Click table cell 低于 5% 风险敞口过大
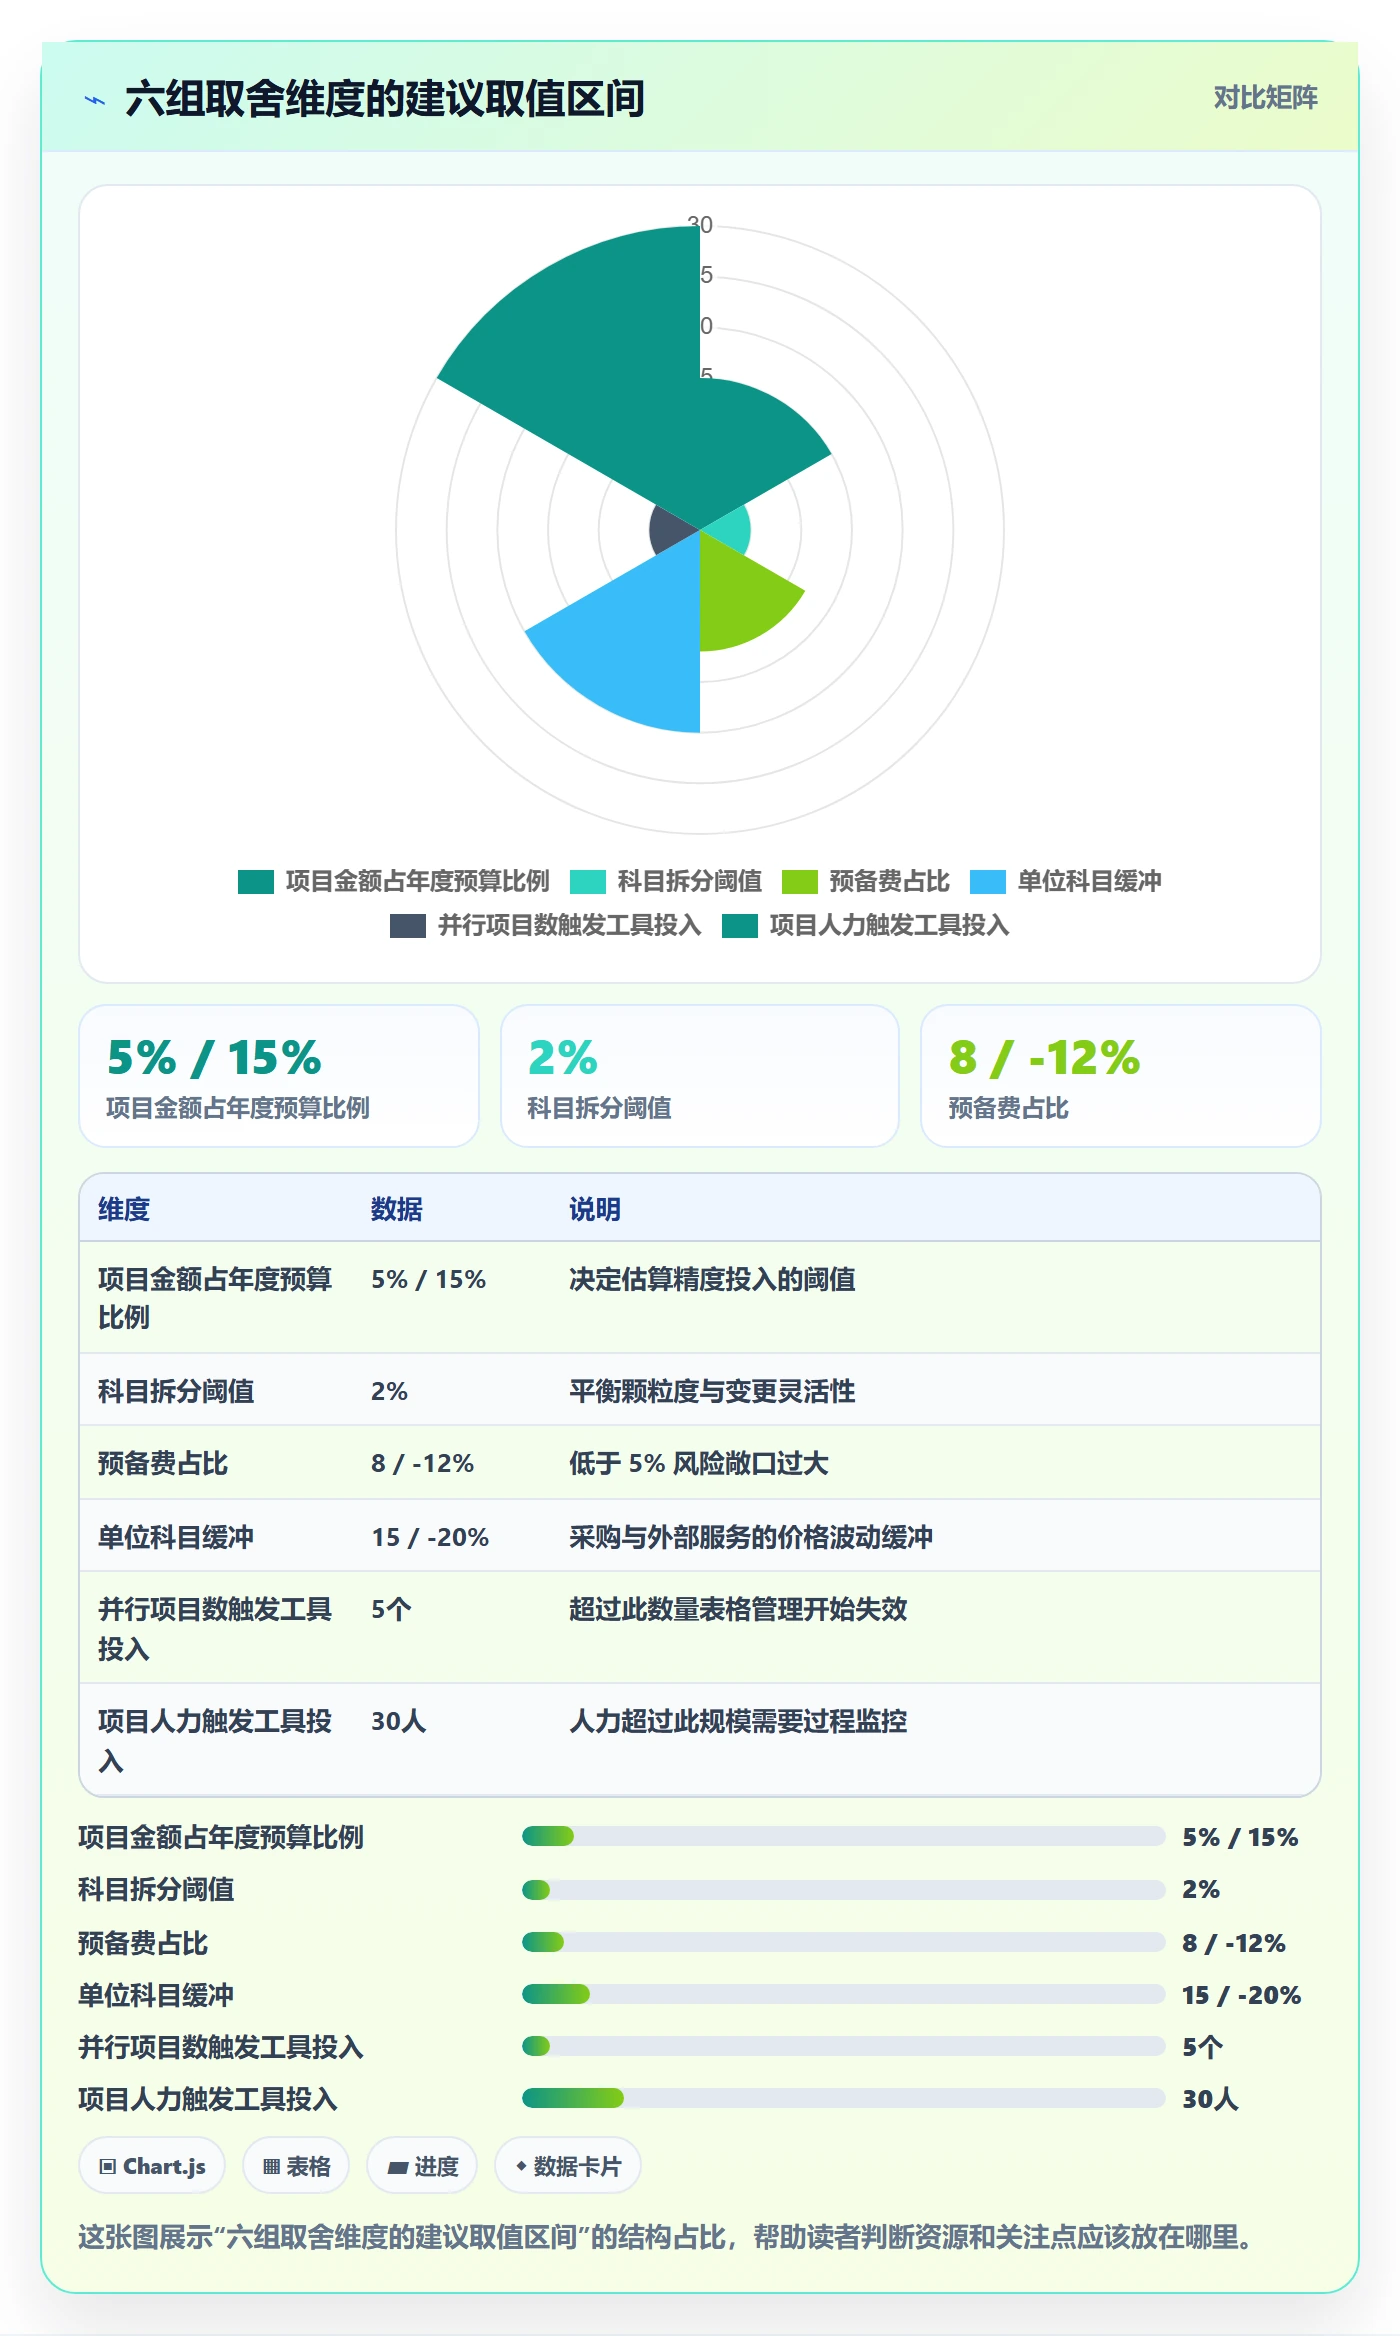 pyautogui.click(x=699, y=1463)
